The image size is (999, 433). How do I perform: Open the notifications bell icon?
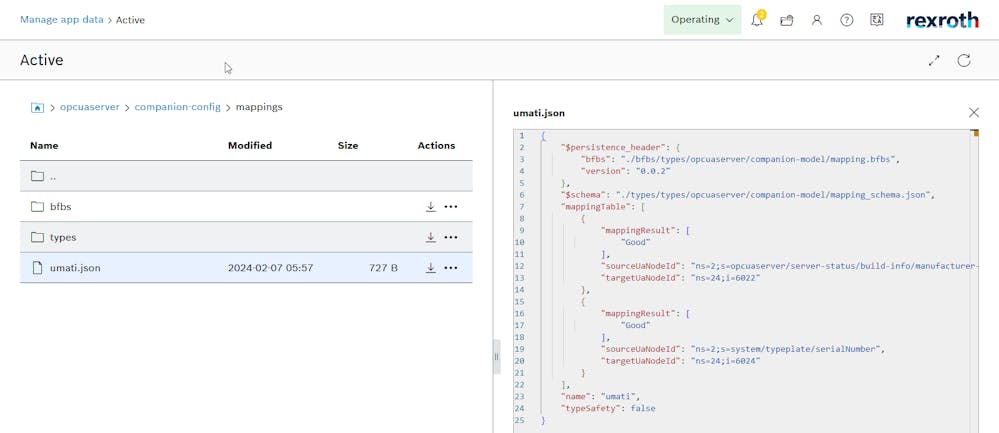coord(757,20)
